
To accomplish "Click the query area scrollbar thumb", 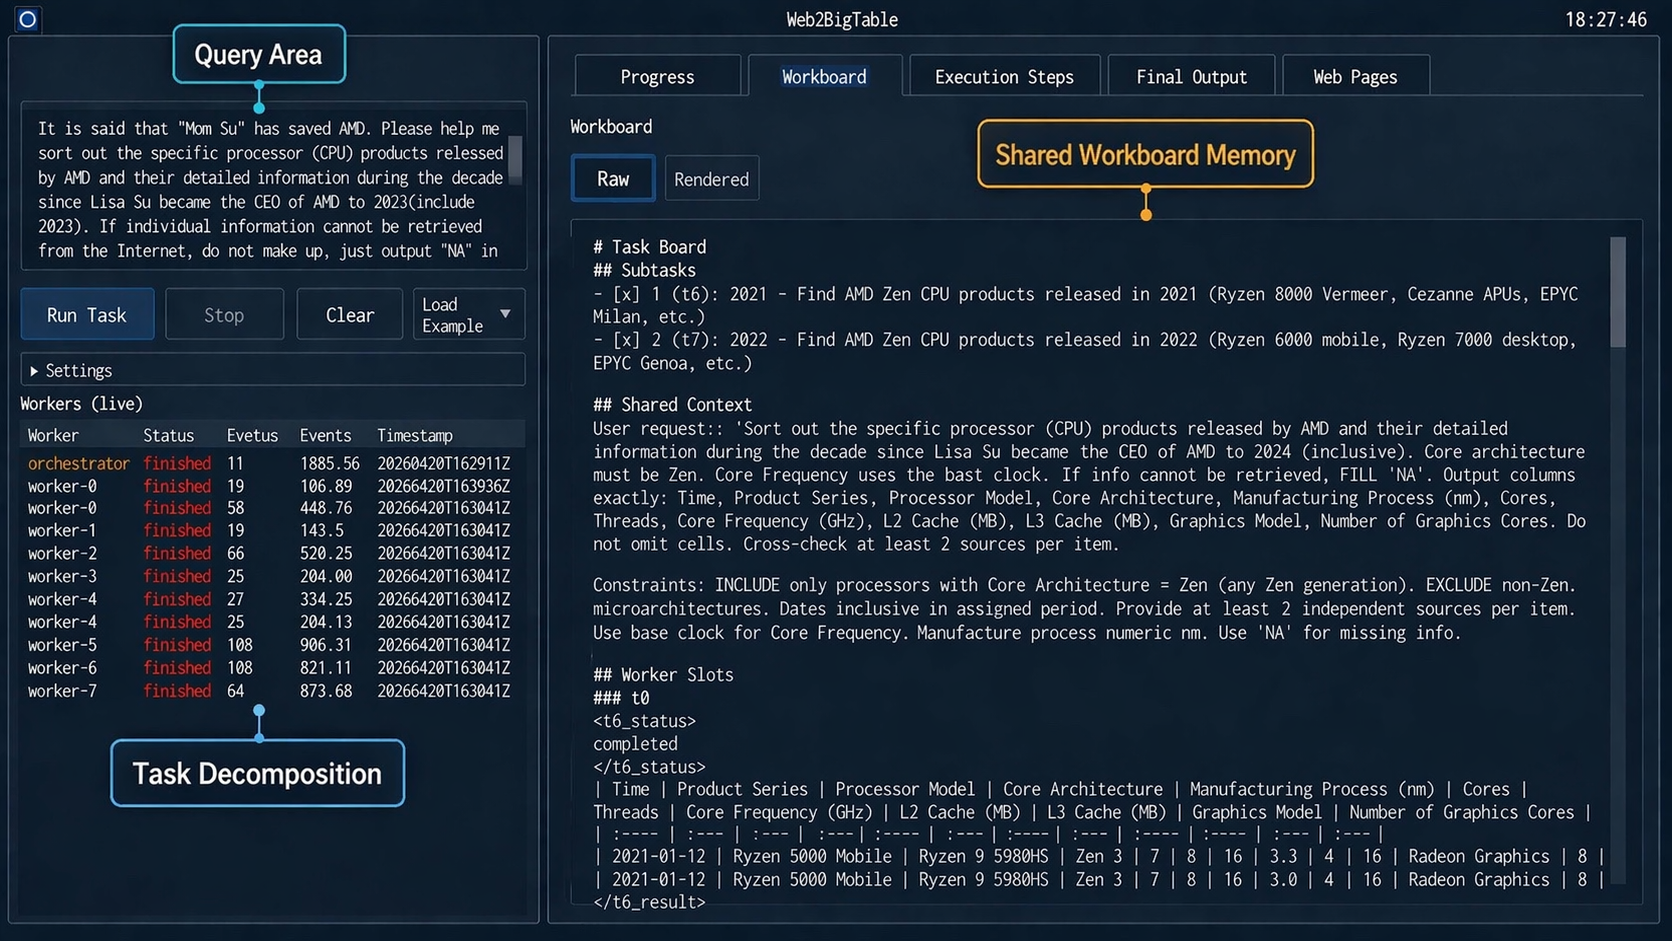I will click(x=515, y=160).
